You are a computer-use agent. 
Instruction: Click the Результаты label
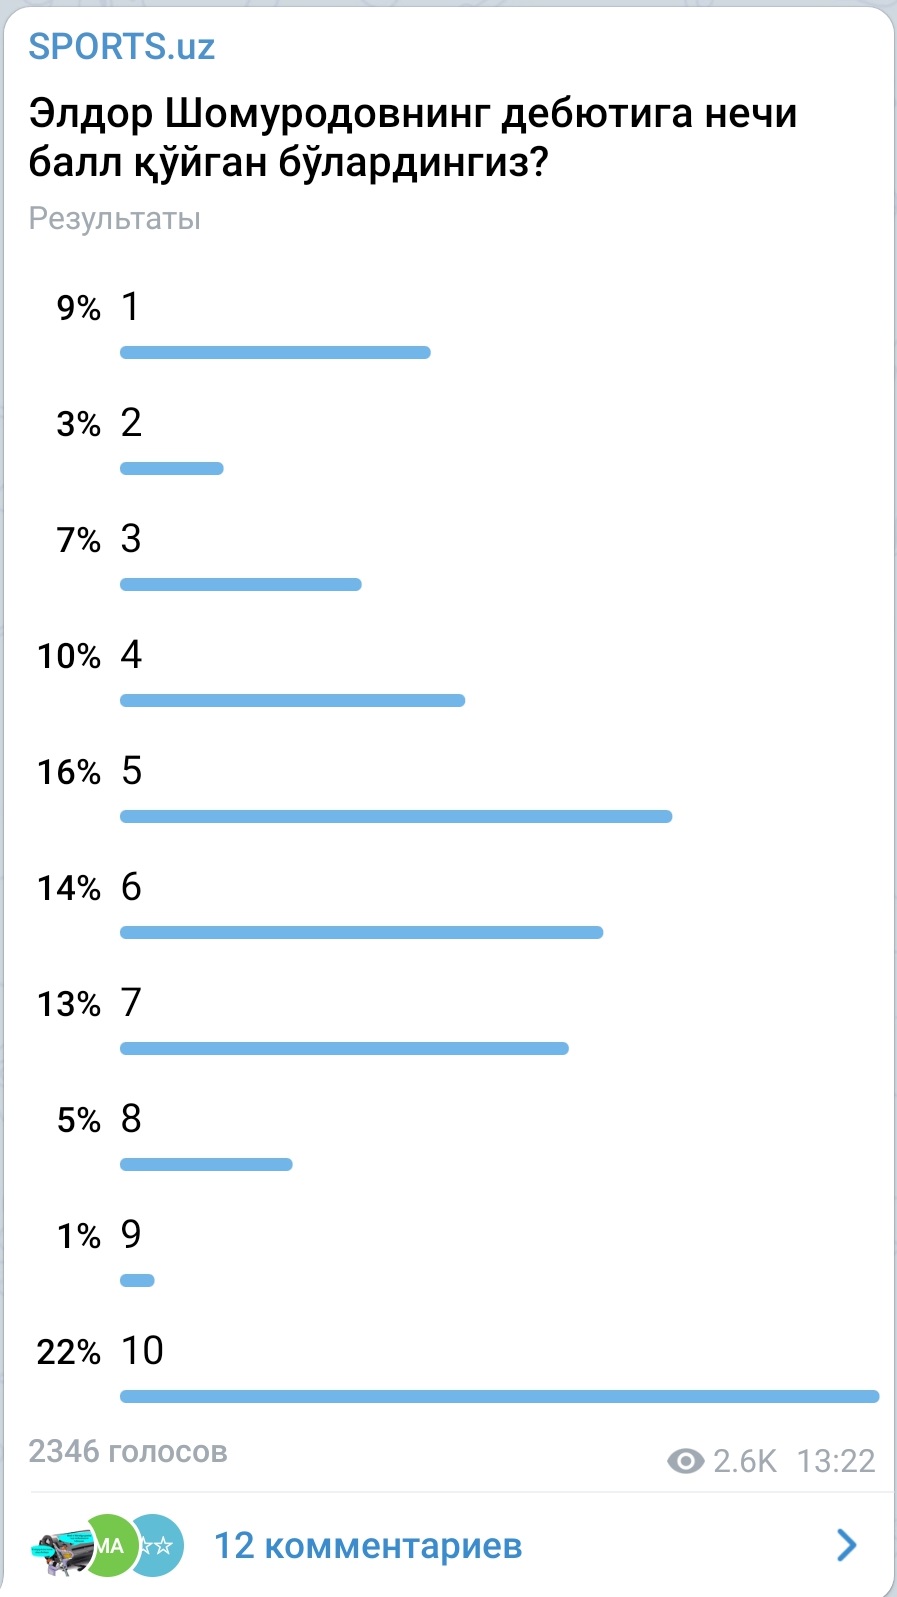[114, 218]
